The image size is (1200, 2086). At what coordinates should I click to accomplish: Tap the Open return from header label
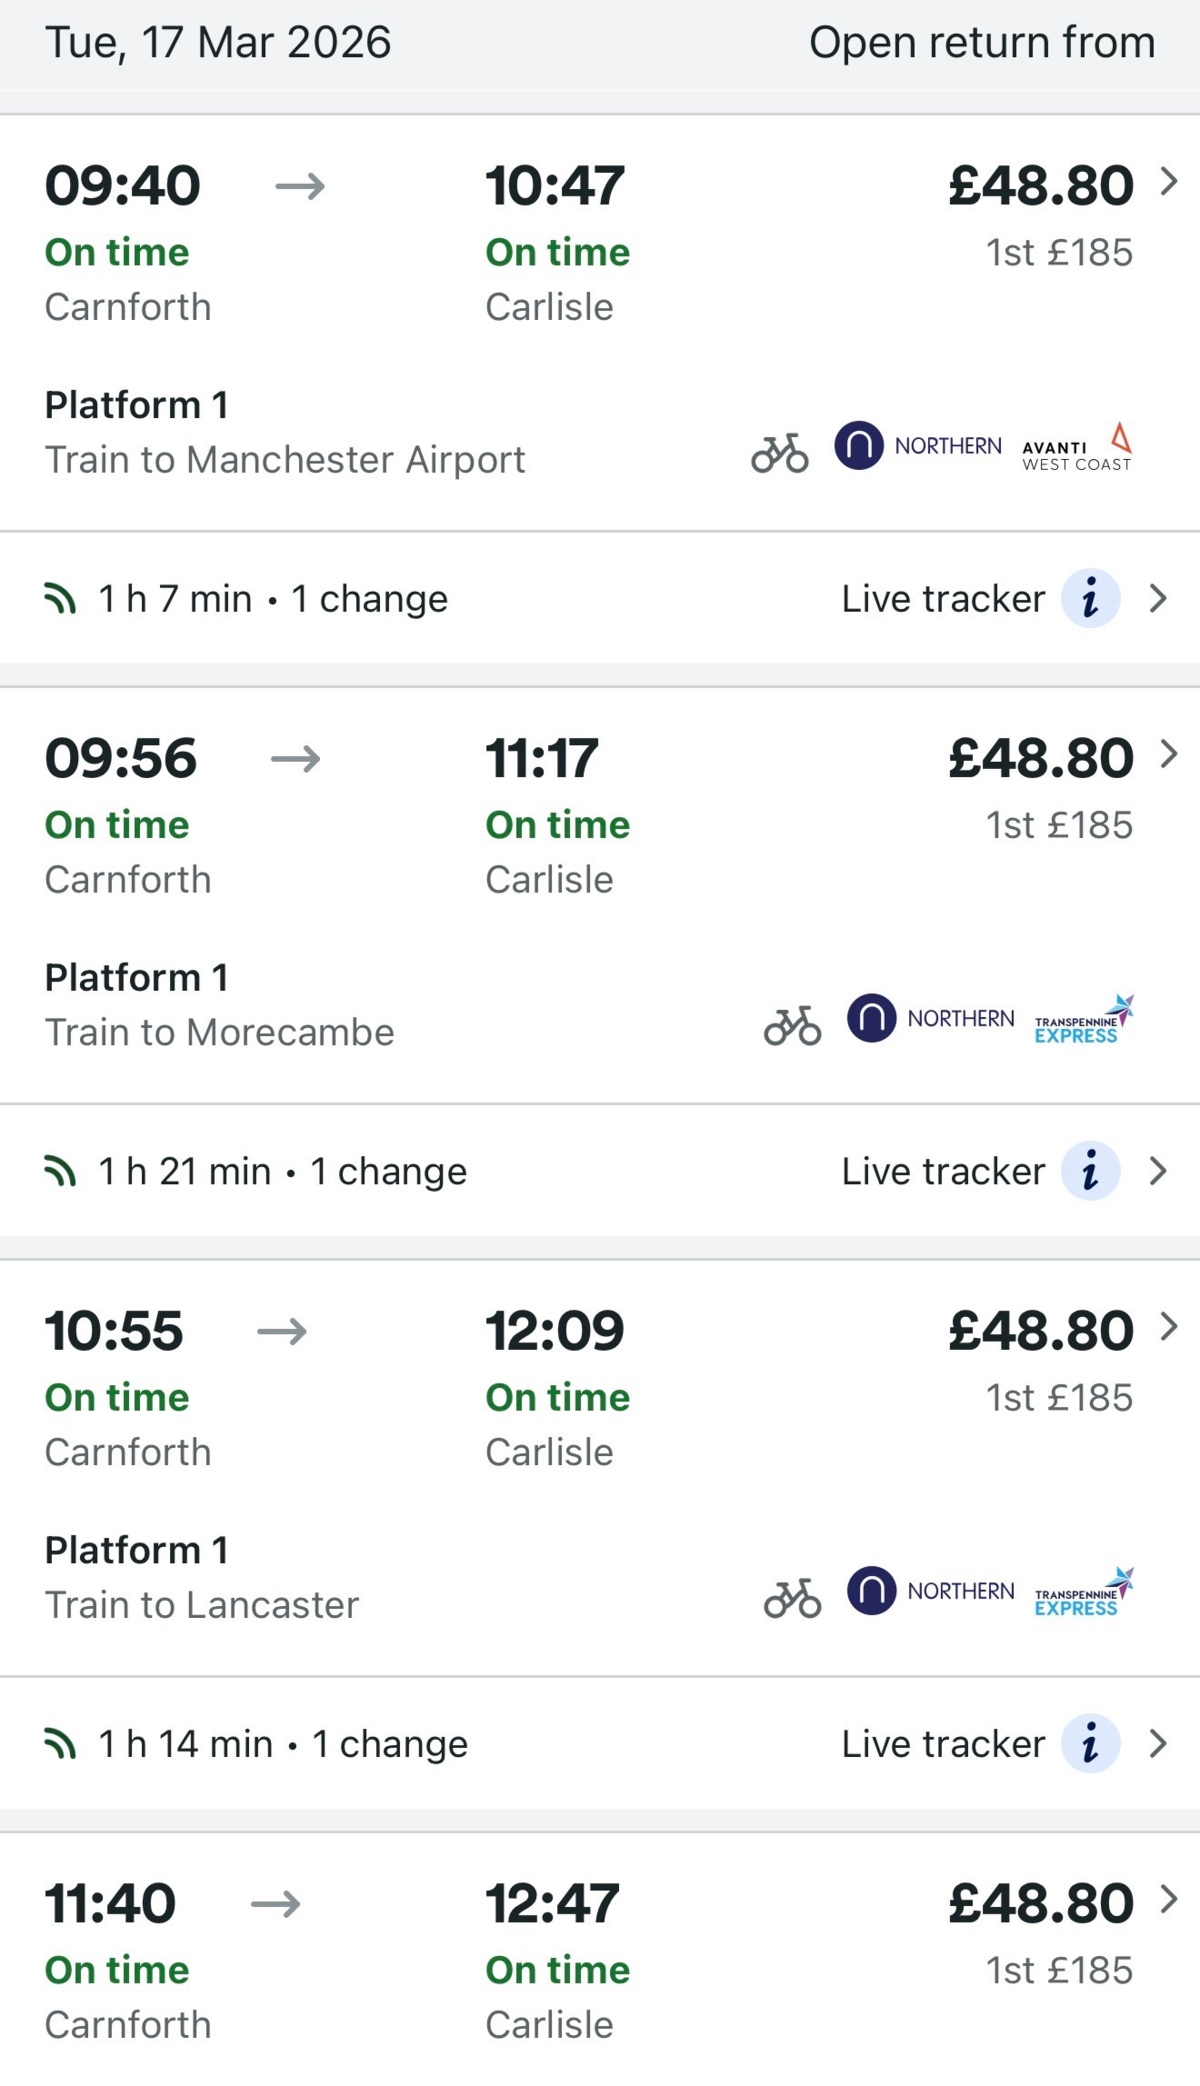coord(981,43)
